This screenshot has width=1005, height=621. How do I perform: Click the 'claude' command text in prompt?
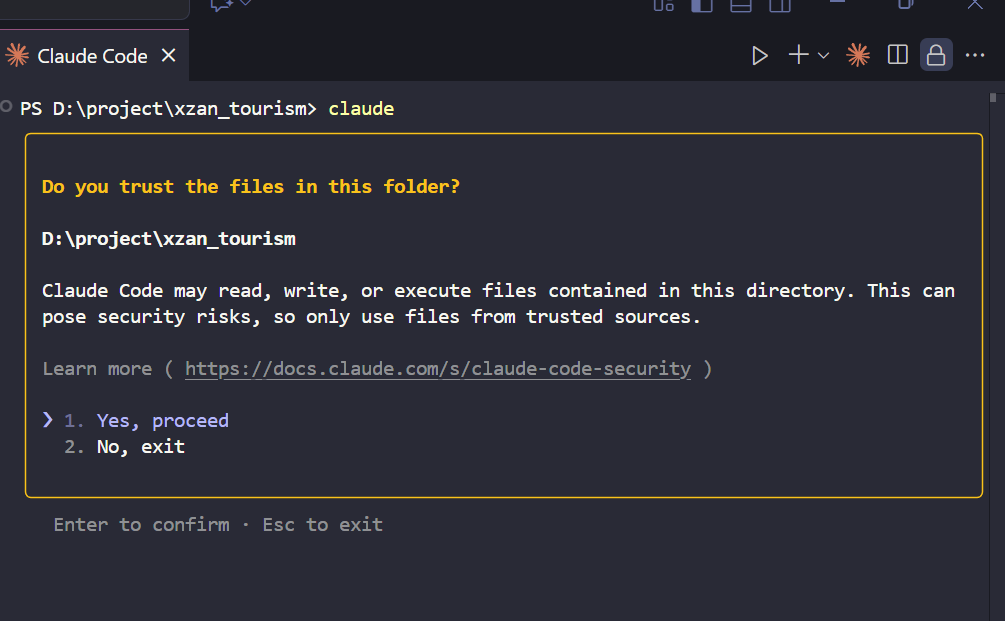click(361, 109)
